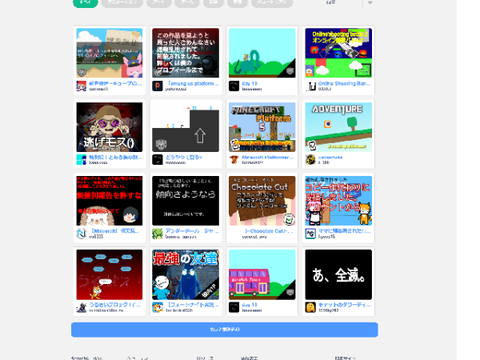Open the sort order dropdown arrow
This screenshot has width=480, height=360.
click(x=370, y=3)
